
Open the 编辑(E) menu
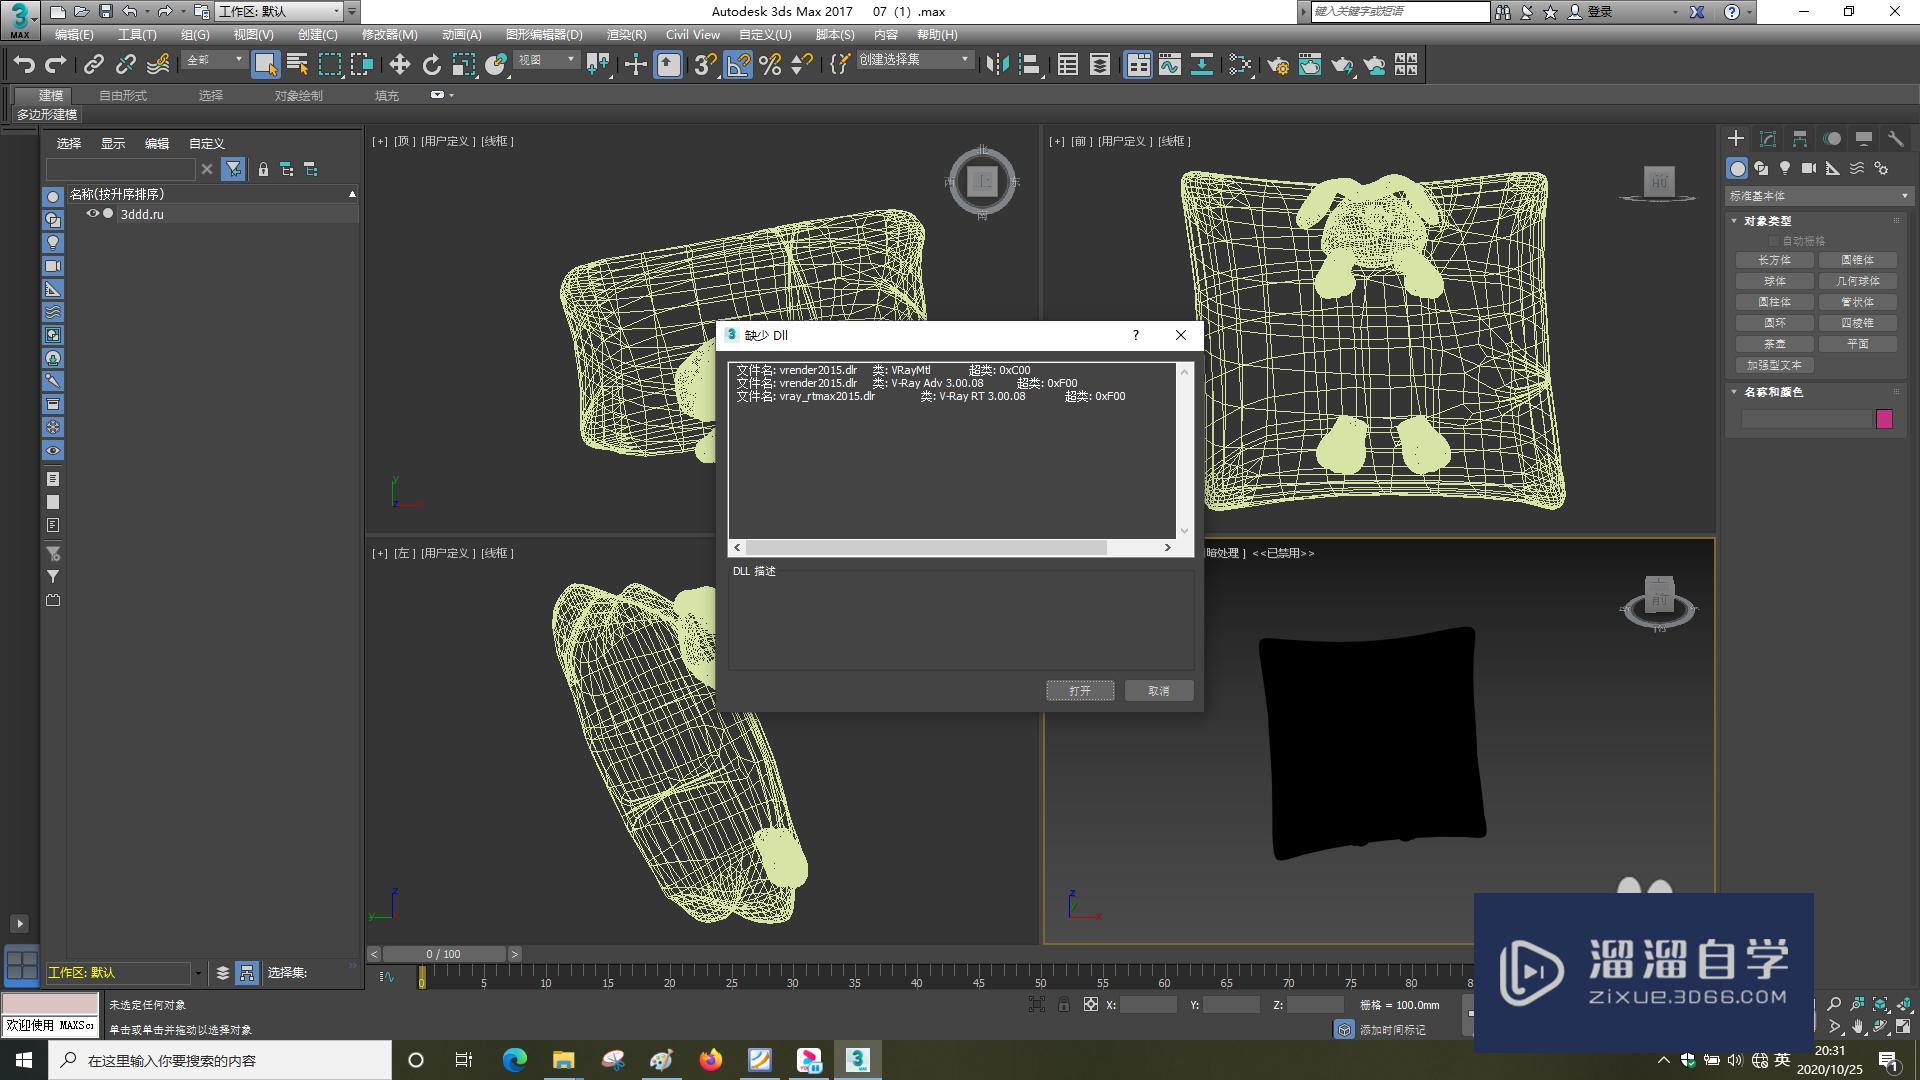point(74,35)
